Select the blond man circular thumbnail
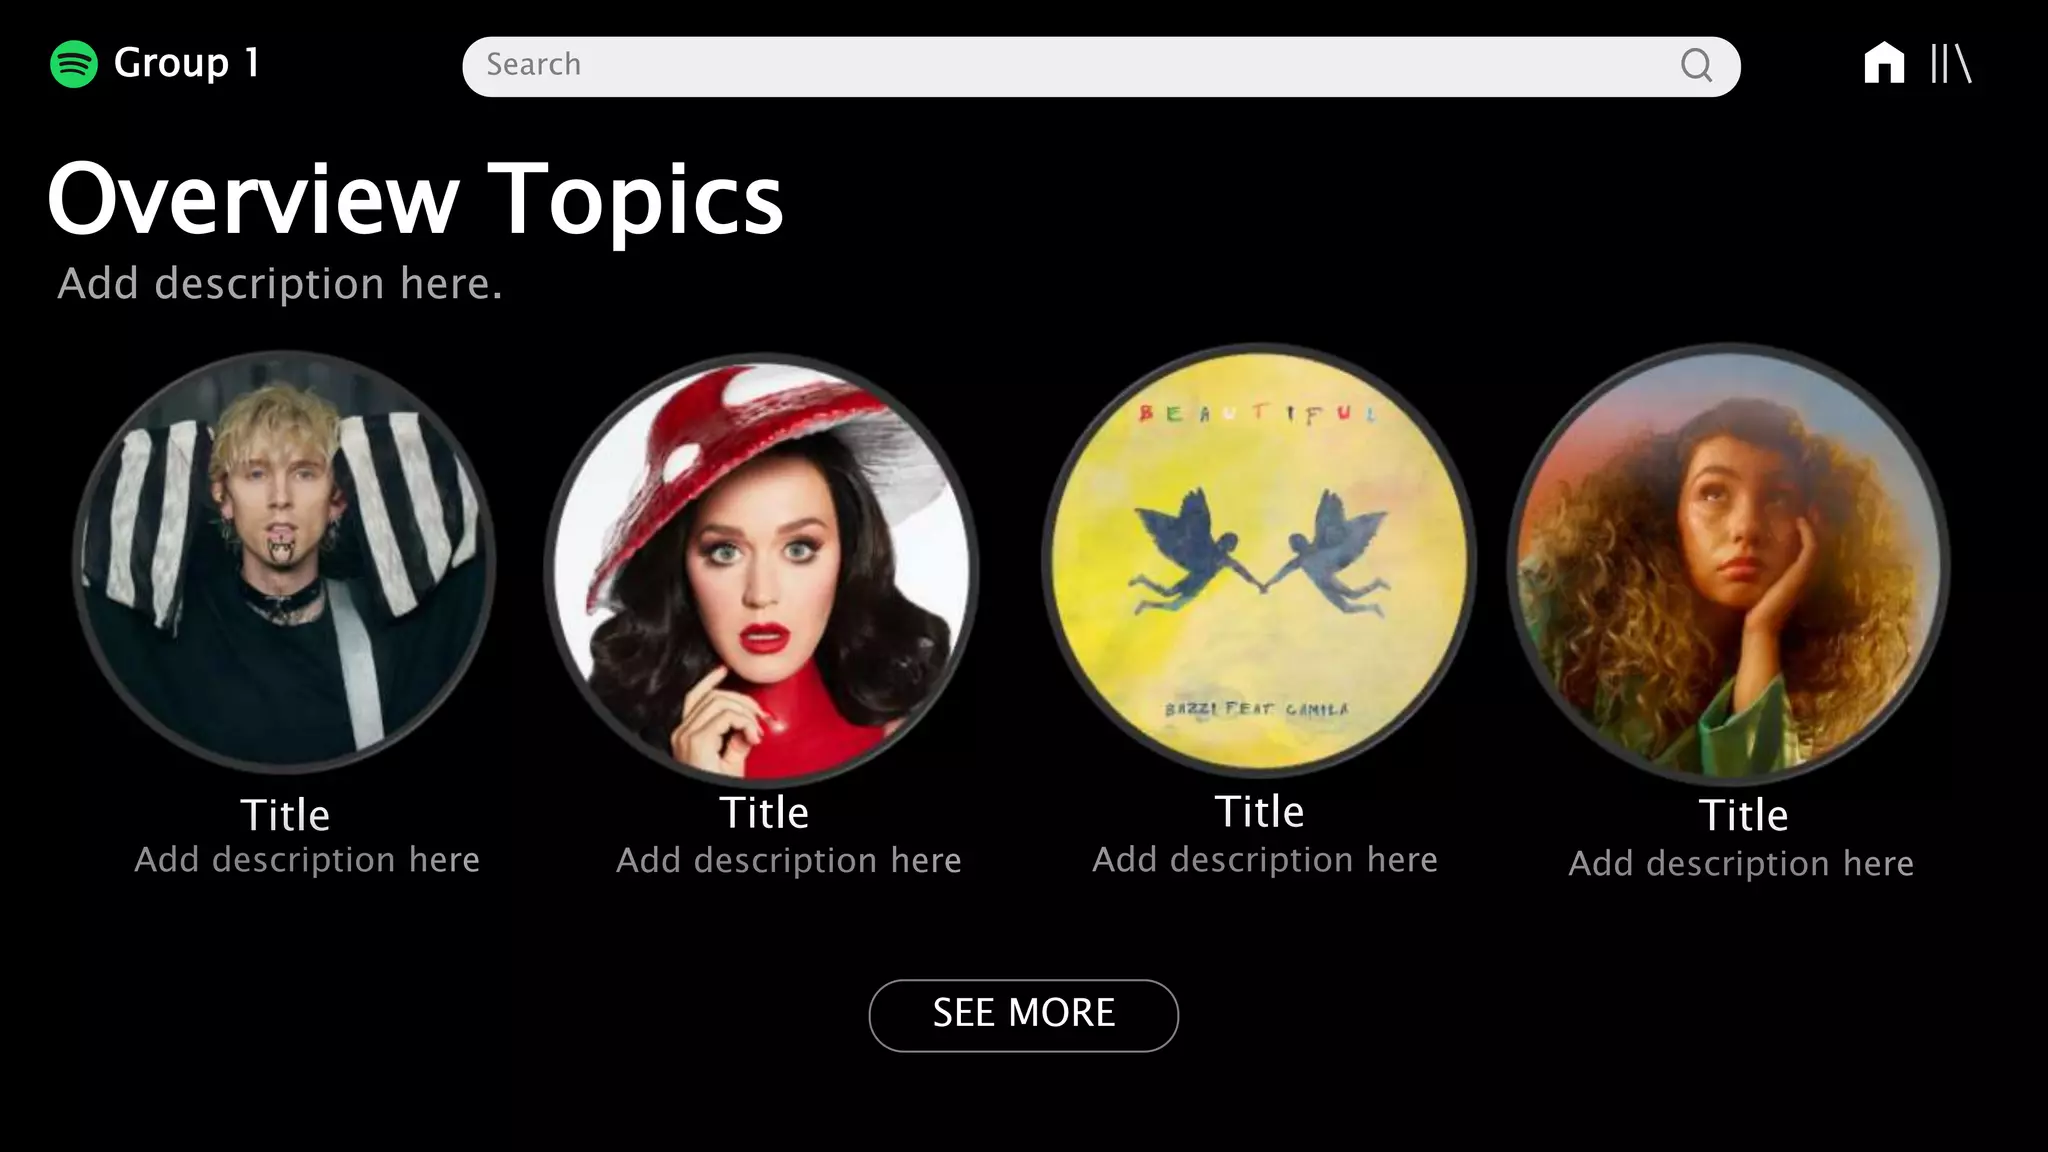The height and width of the screenshot is (1152, 2048). tap(284, 562)
